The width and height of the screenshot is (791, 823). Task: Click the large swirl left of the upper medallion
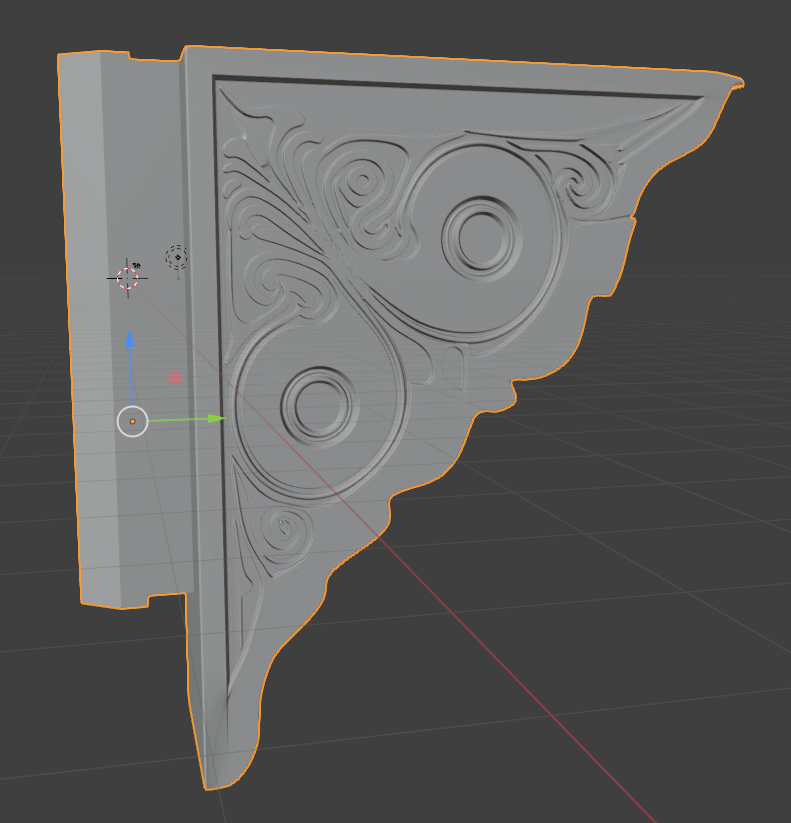point(358,190)
